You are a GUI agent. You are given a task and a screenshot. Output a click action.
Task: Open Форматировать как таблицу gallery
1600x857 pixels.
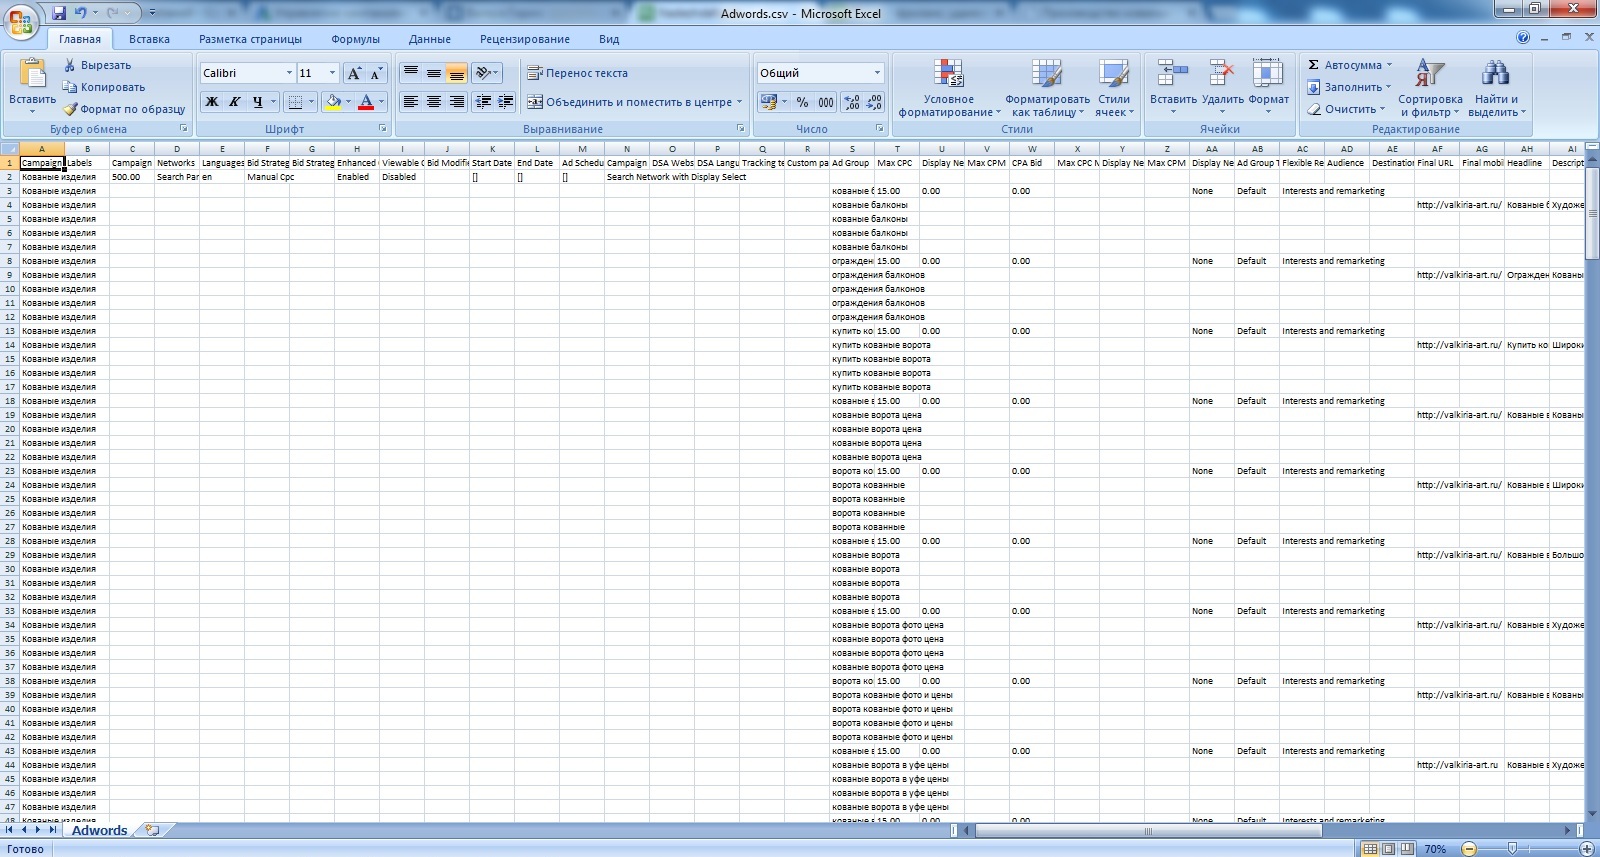point(1047,88)
